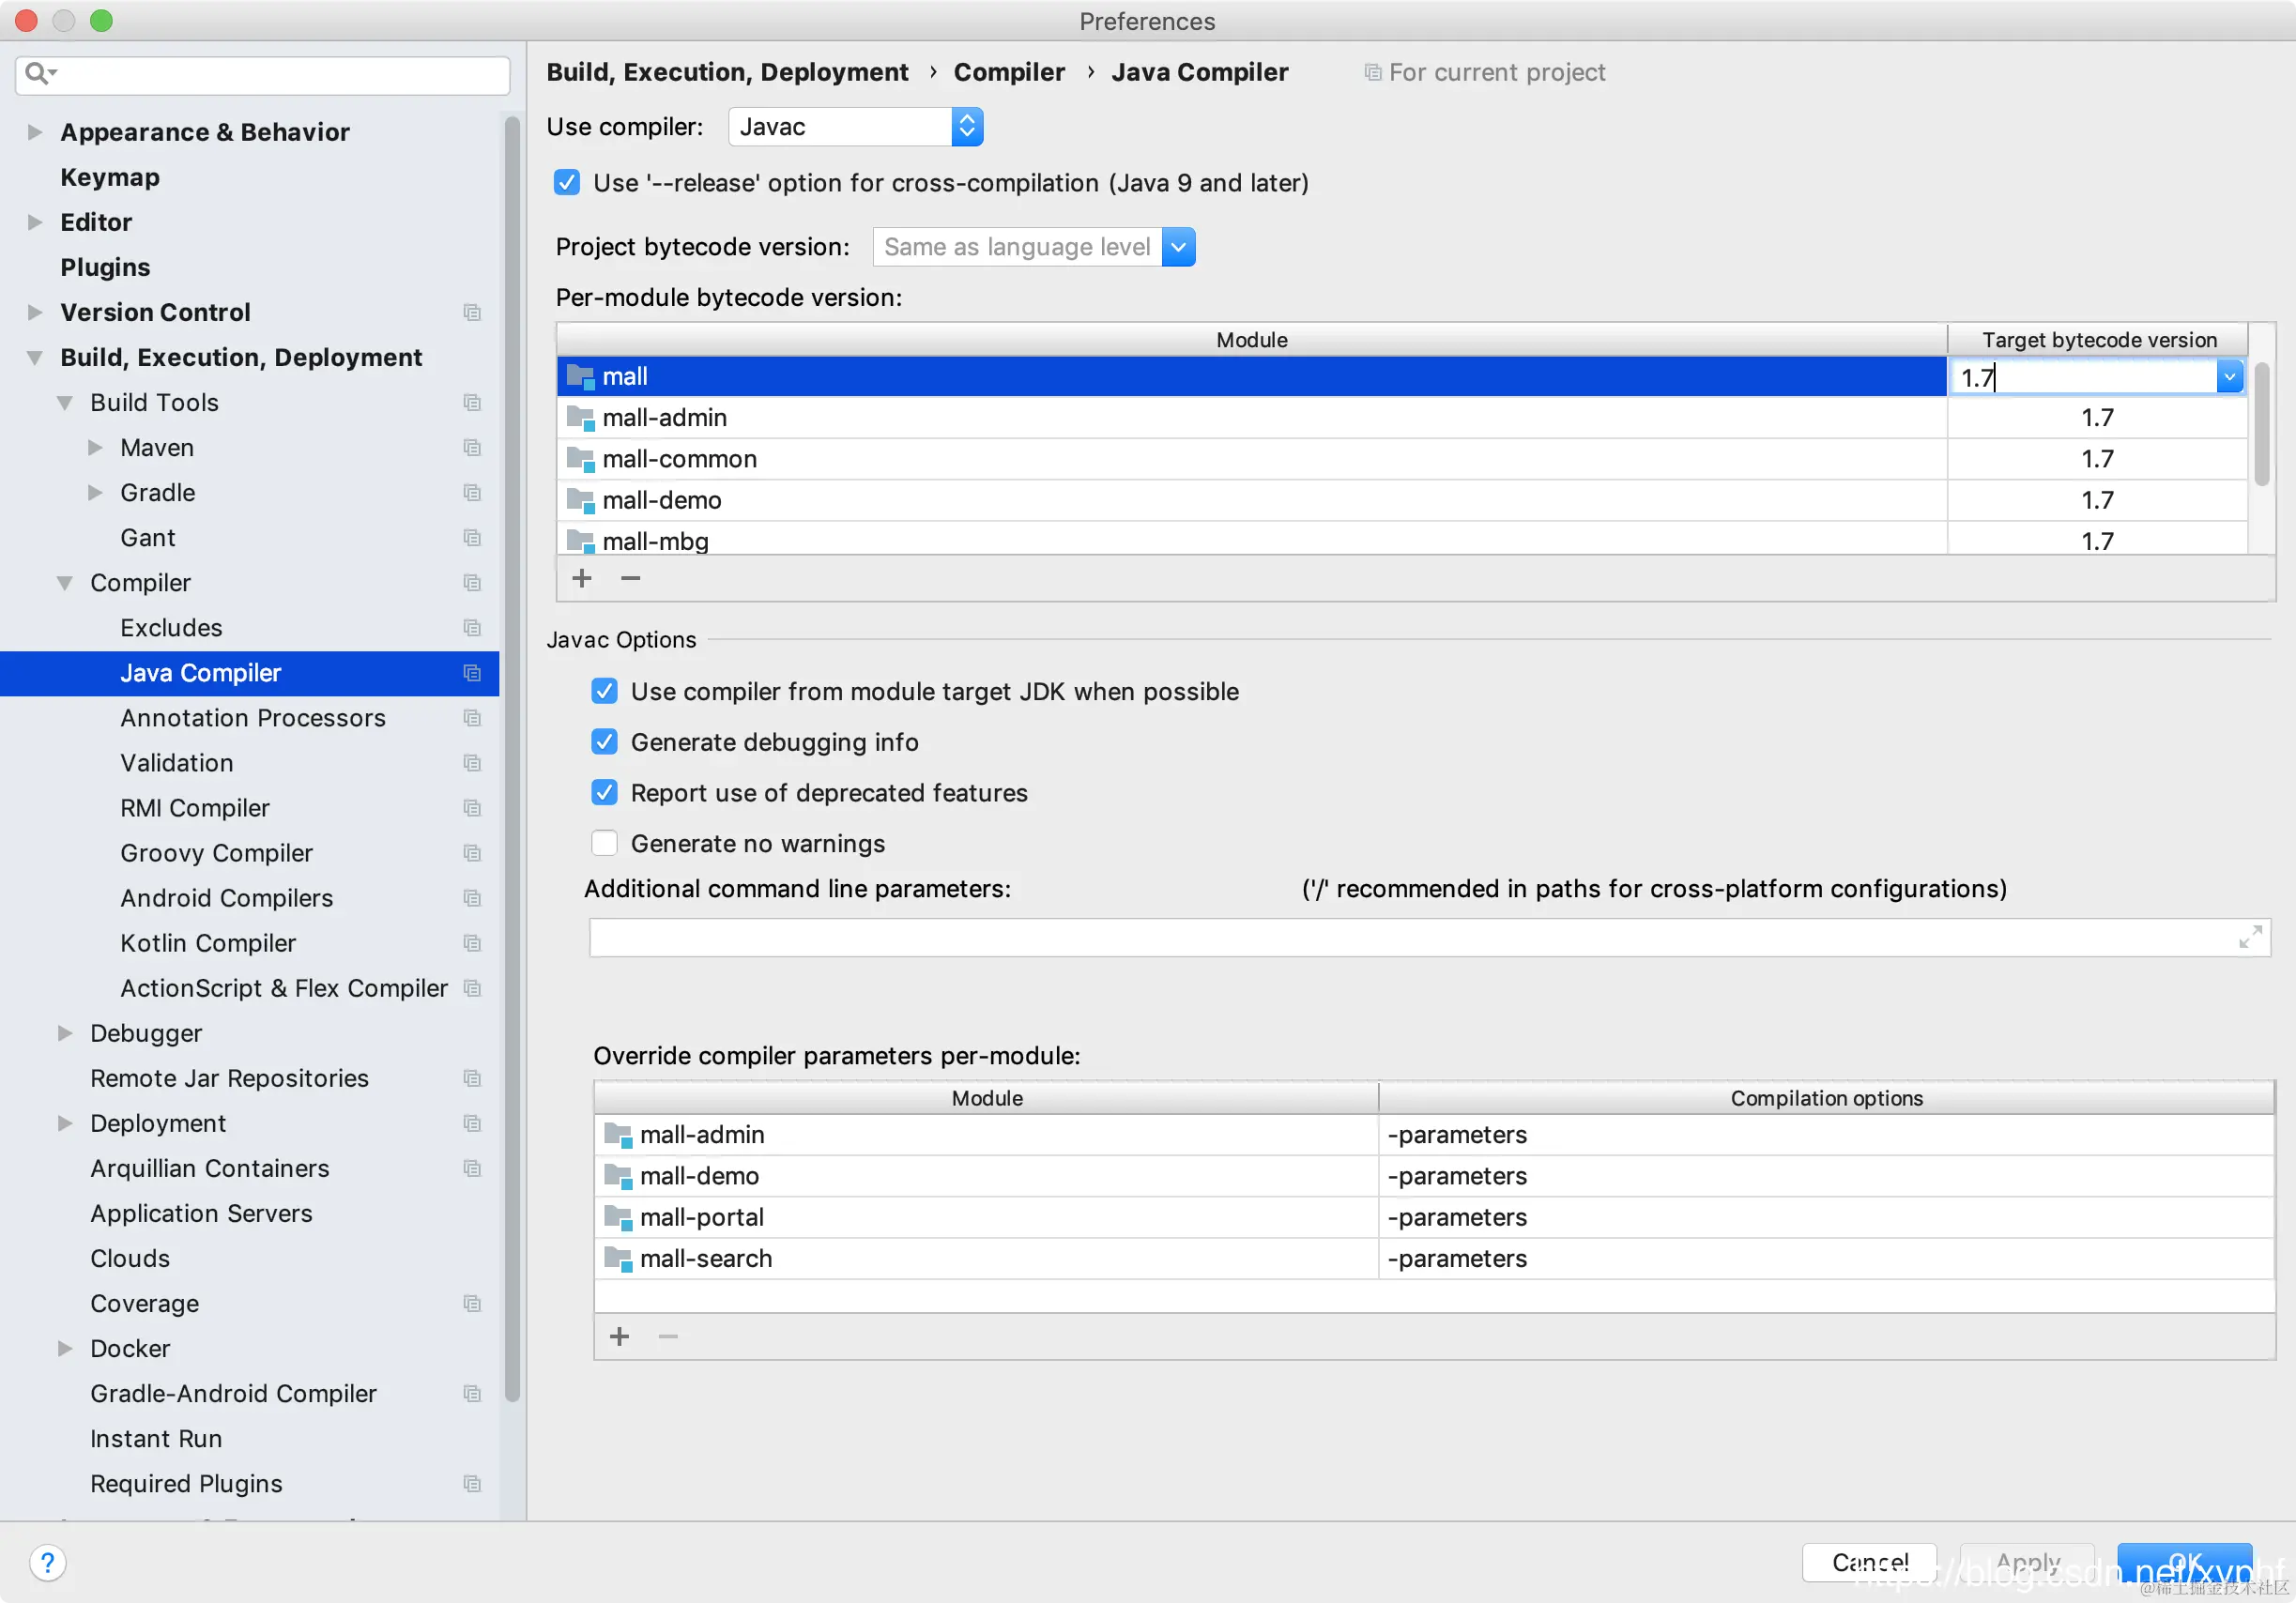Image resolution: width=2296 pixels, height=1603 pixels.
Task: Open Project bytecode version dropdown
Action: [1178, 247]
